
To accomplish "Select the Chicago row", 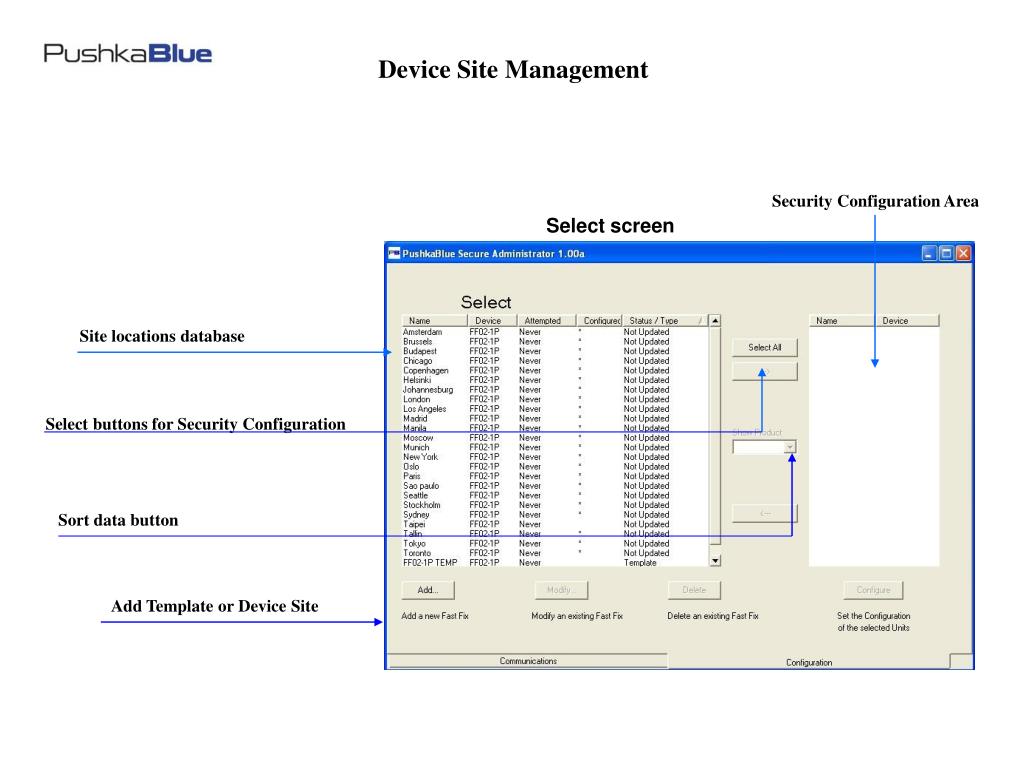I will pyautogui.click(x=554, y=360).
